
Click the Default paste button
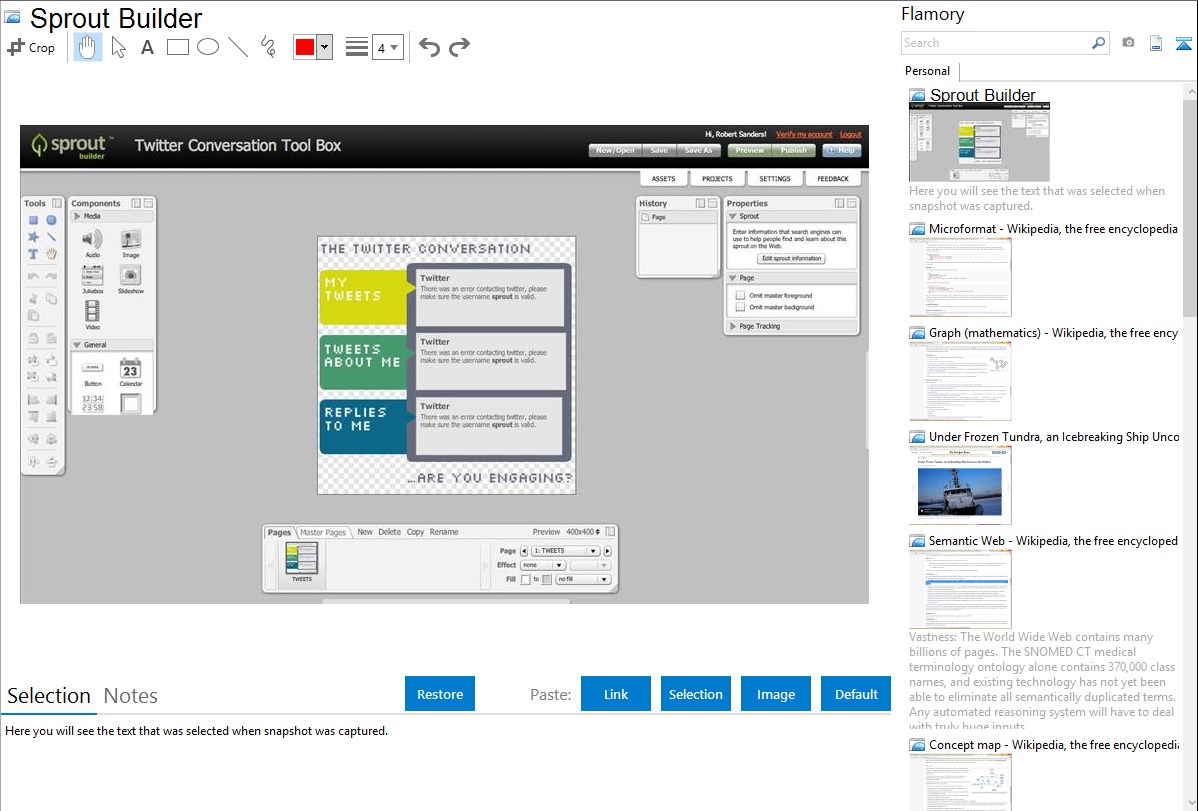(856, 694)
